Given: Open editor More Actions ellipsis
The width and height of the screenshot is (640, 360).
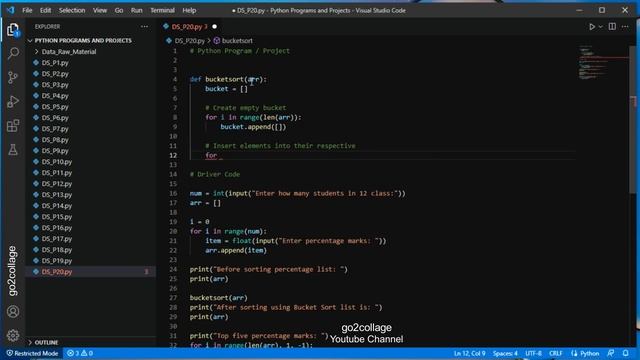Looking at the screenshot, I should 625,27.
